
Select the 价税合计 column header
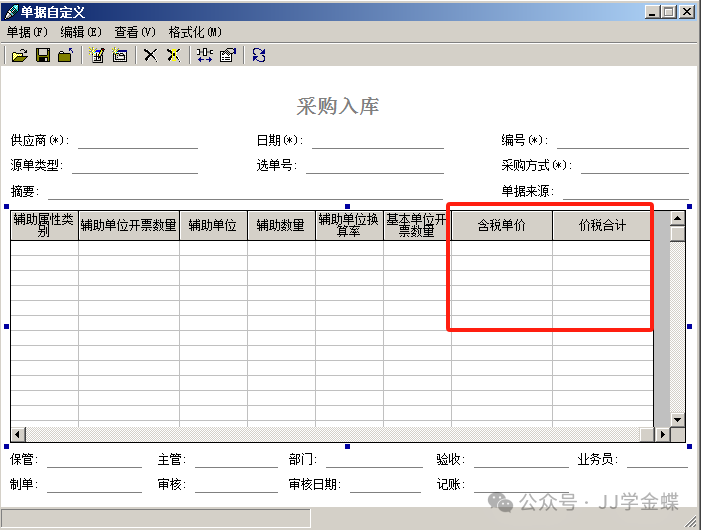(x=603, y=226)
